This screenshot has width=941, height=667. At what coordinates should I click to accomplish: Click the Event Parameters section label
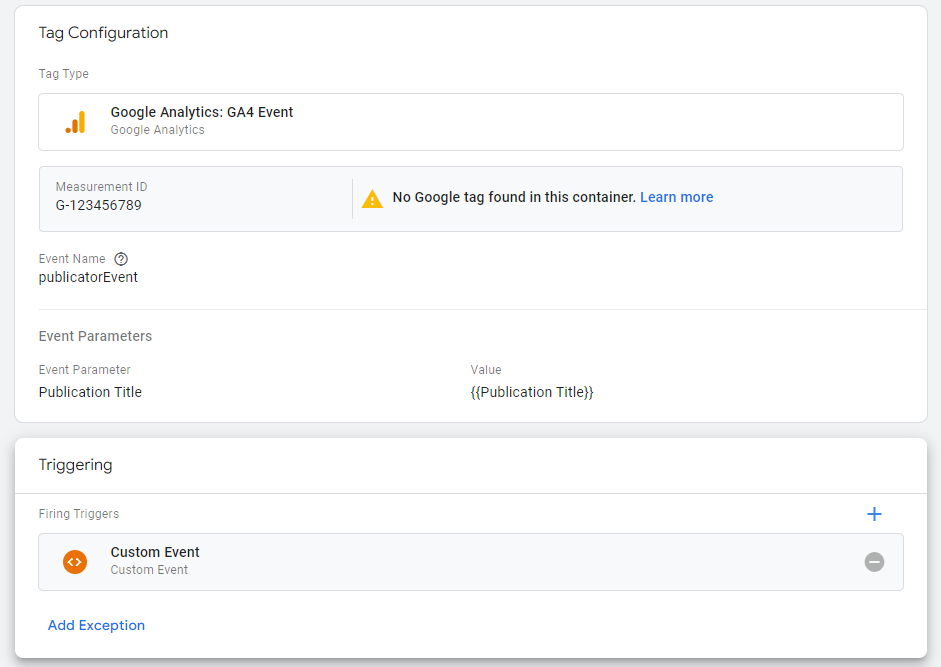[95, 336]
